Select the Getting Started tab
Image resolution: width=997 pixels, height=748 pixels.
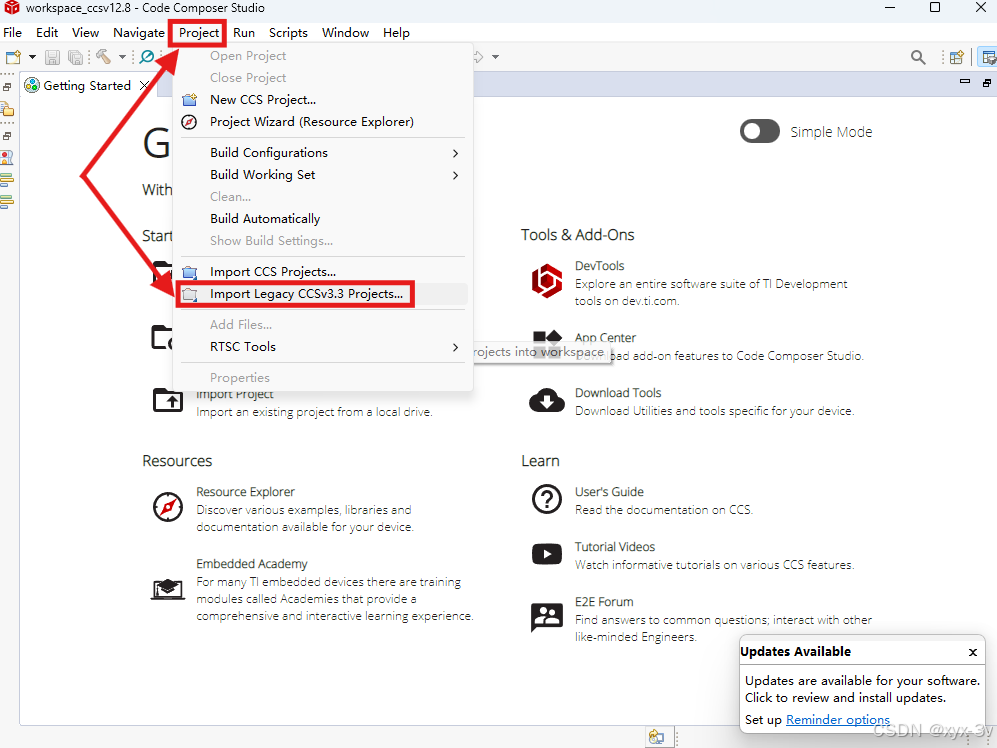pos(86,85)
